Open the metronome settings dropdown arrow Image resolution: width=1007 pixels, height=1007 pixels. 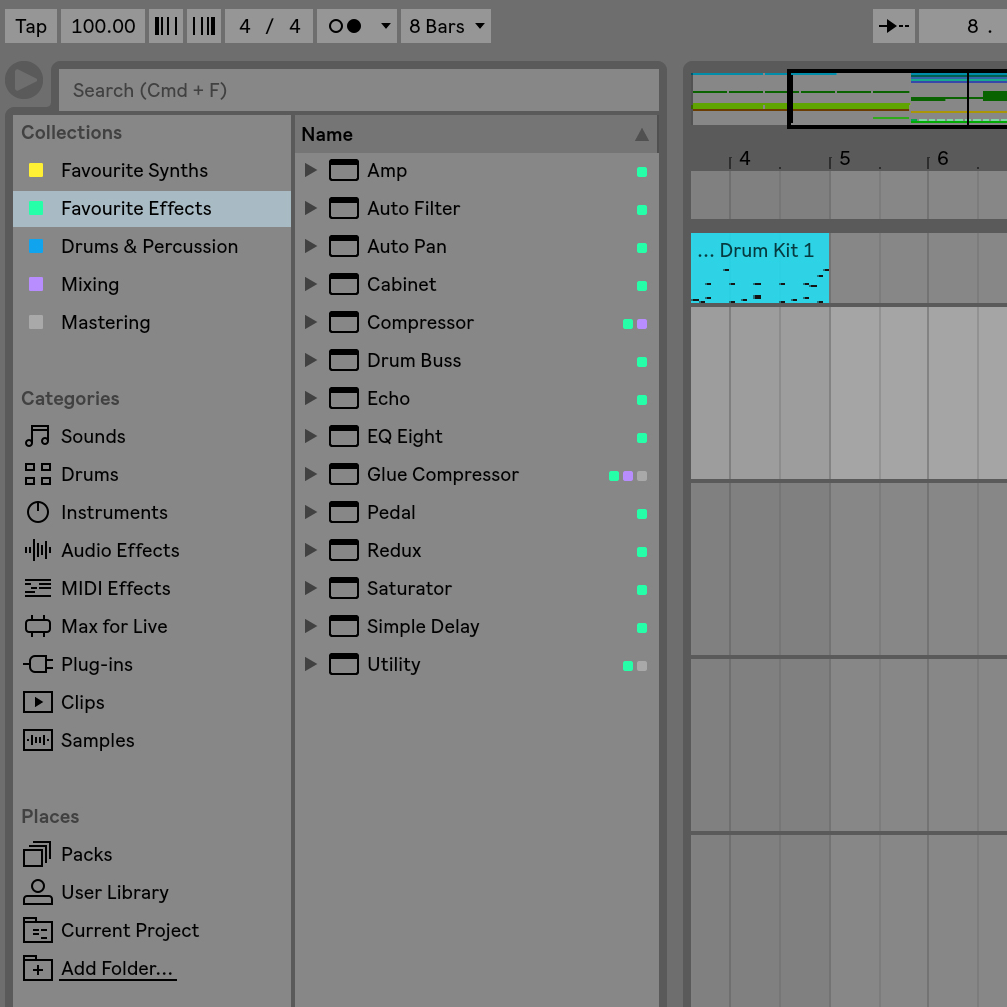(385, 26)
